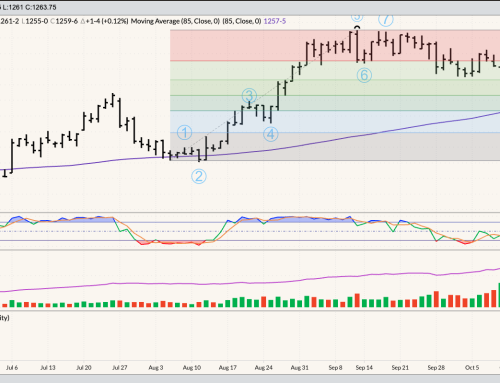Click the Aug 31 date label

point(300,367)
